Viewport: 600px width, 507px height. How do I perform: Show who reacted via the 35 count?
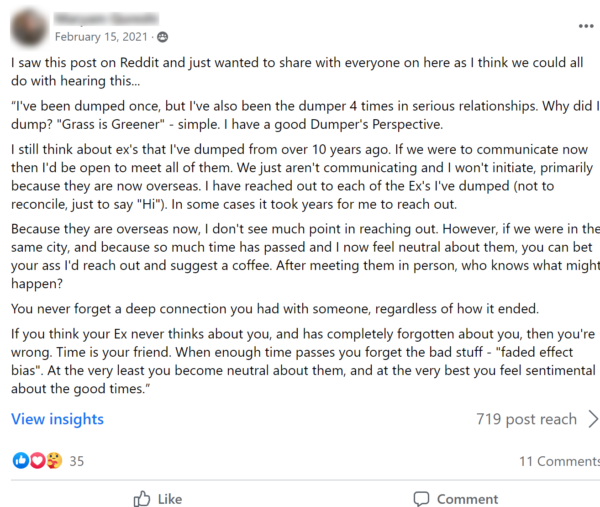(77, 461)
